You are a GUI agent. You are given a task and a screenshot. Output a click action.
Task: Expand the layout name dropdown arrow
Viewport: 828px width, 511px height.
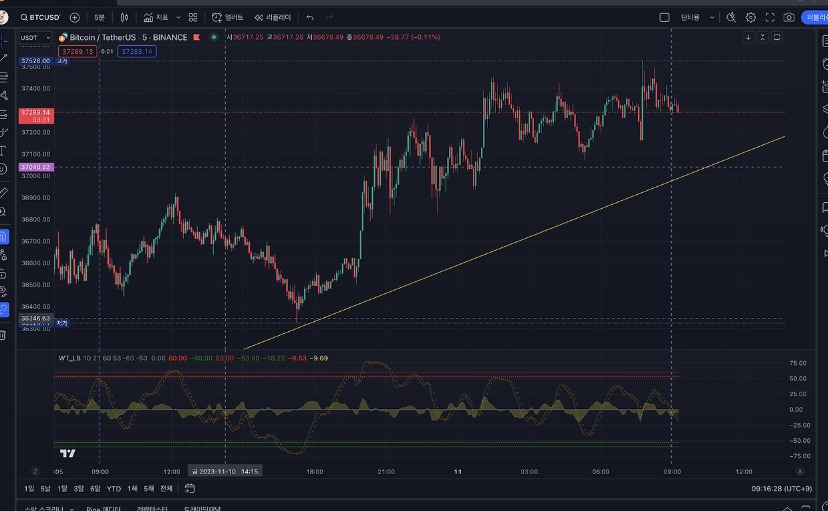712,17
